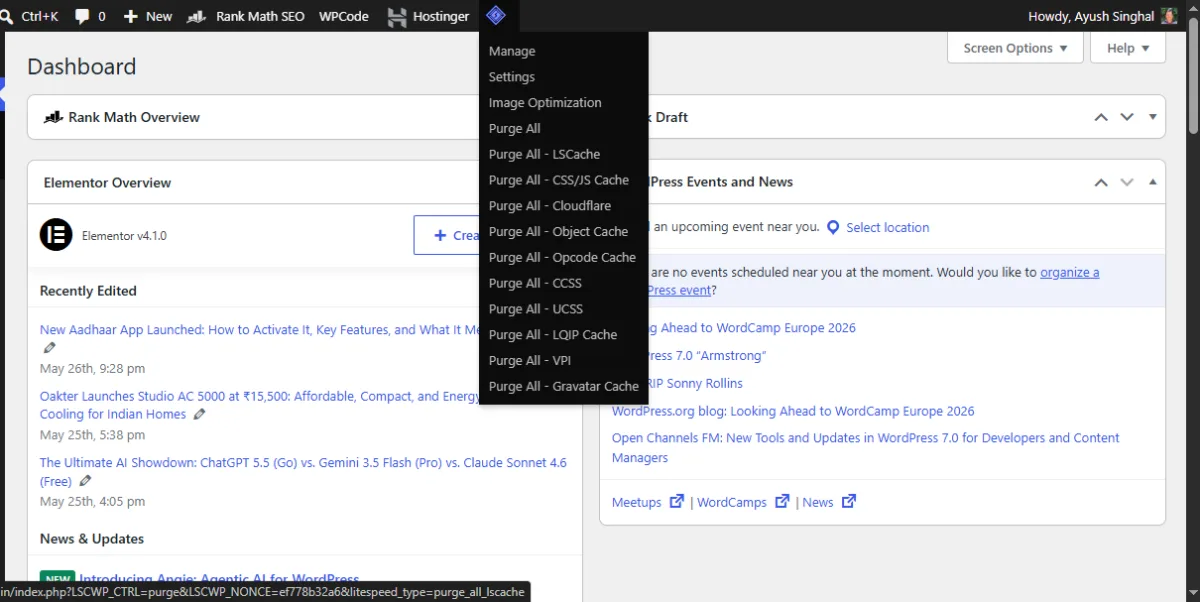Click pencil icon beside Oakter post
This screenshot has height=602, width=1200.
pyautogui.click(x=200, y=414)
